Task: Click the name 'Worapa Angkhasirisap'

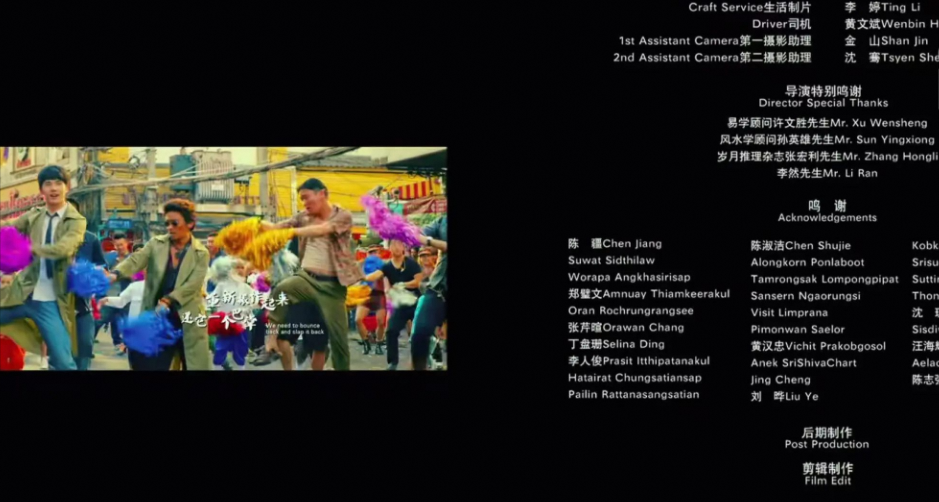Action: [x=629, y=278]
